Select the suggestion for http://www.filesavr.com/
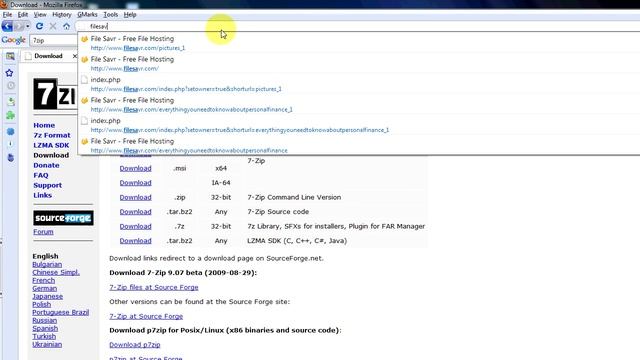This screenshot has height=360, width=640. (358, 64)
